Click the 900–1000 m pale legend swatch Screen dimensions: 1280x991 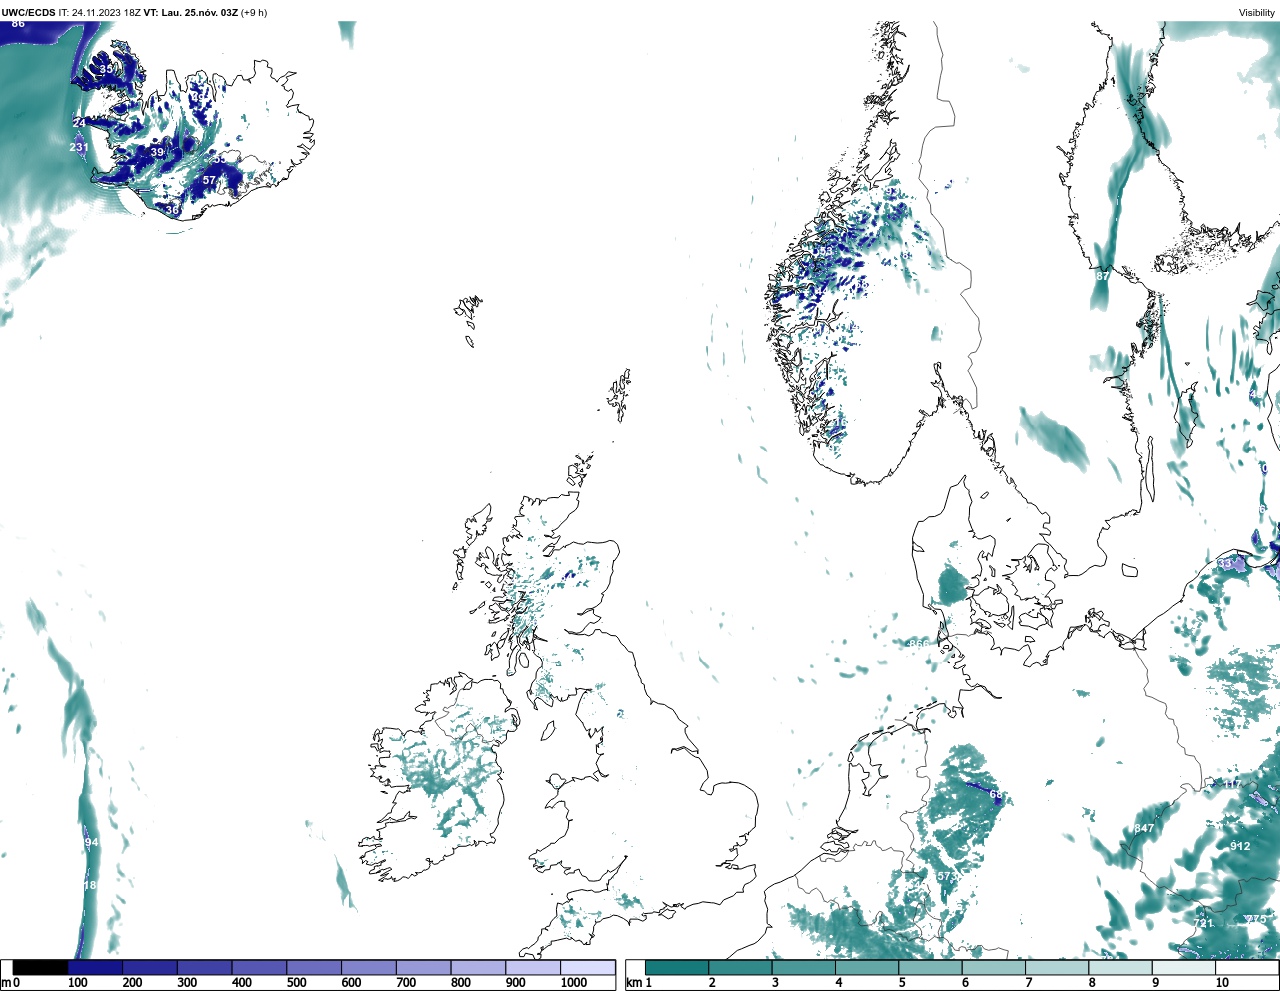click(x=532, y=967)
